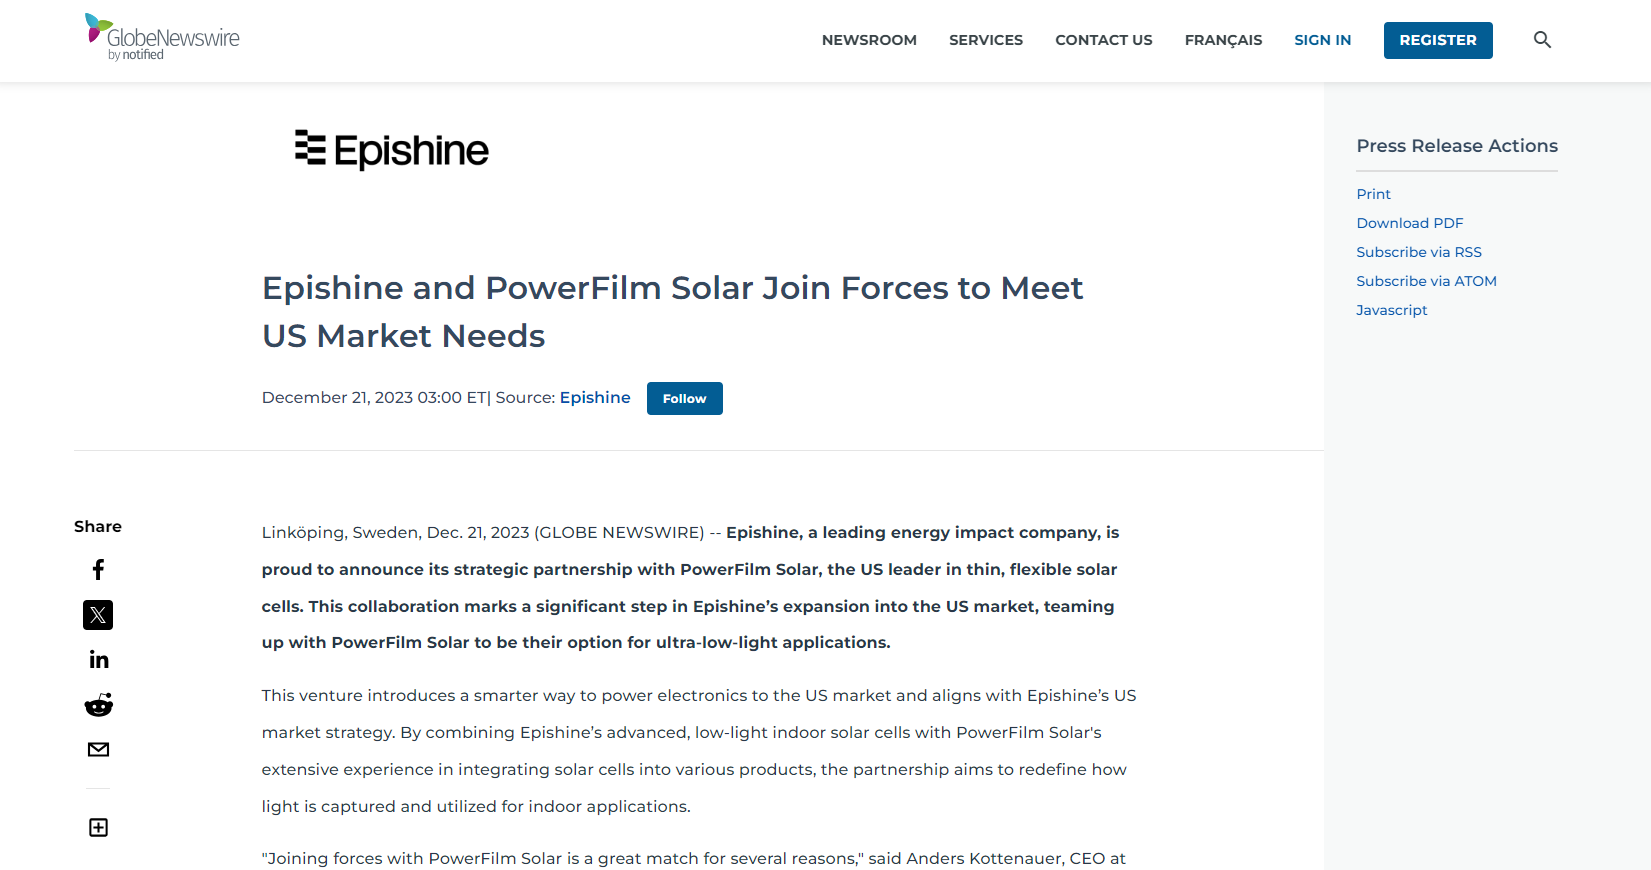Expand more share options plus icon

tap(98, 827)
